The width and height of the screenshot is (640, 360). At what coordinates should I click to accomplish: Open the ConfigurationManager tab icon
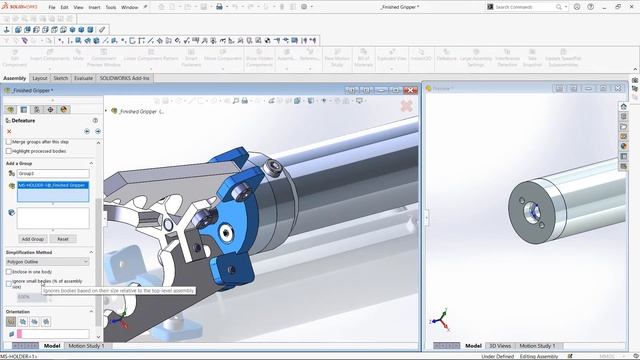37,109
